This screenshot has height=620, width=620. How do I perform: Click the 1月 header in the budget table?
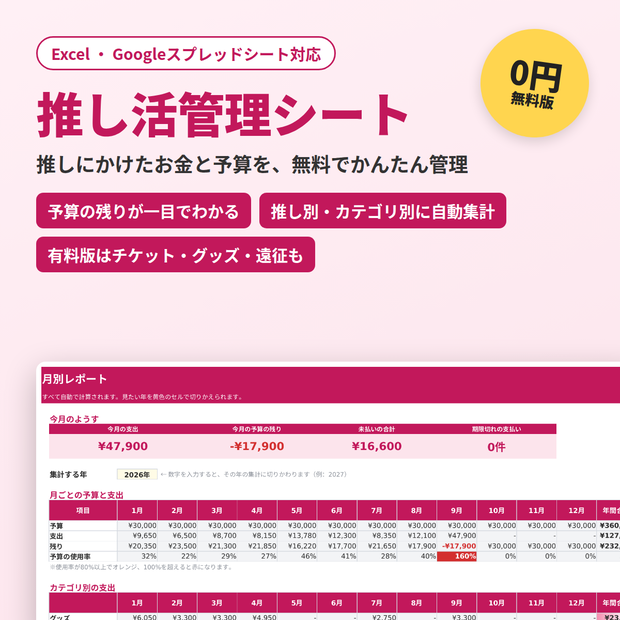coord(137,510)
